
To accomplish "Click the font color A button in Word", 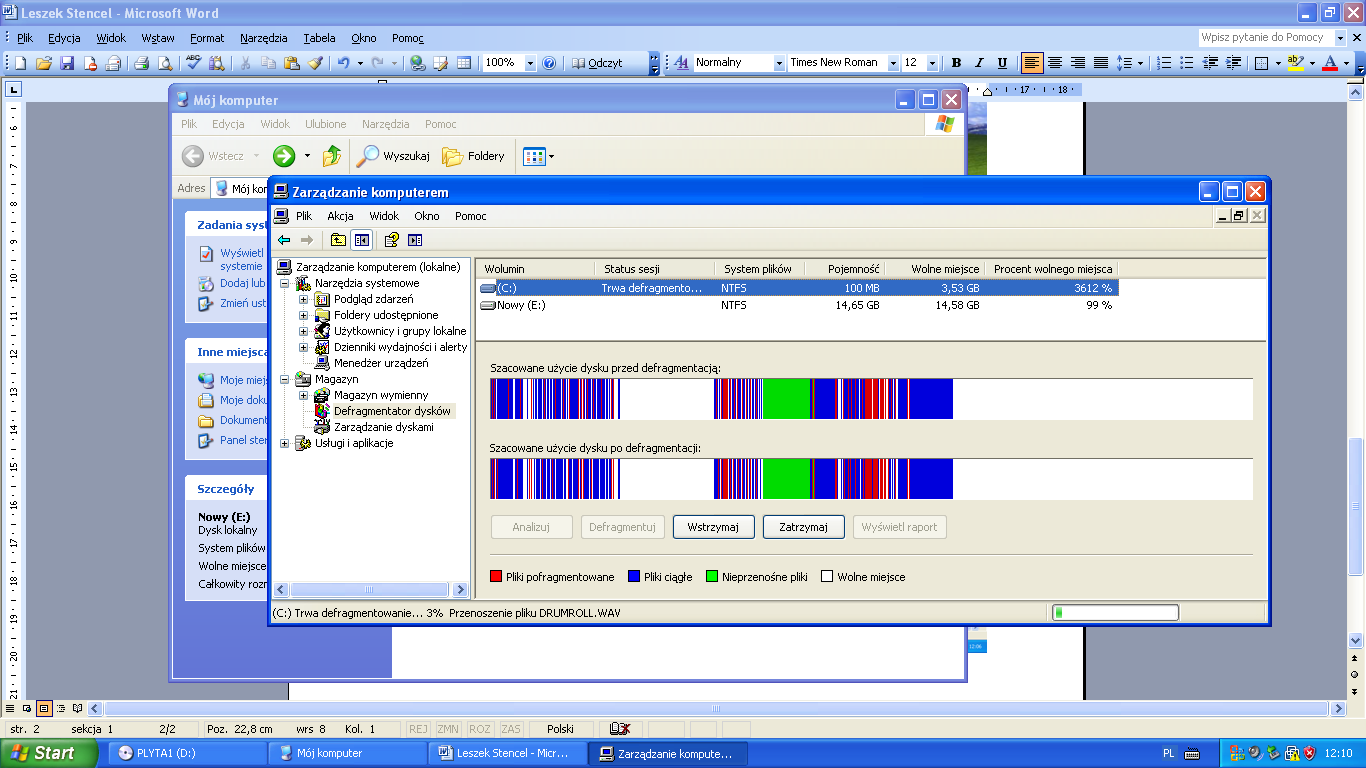I will coord(1329,63).
